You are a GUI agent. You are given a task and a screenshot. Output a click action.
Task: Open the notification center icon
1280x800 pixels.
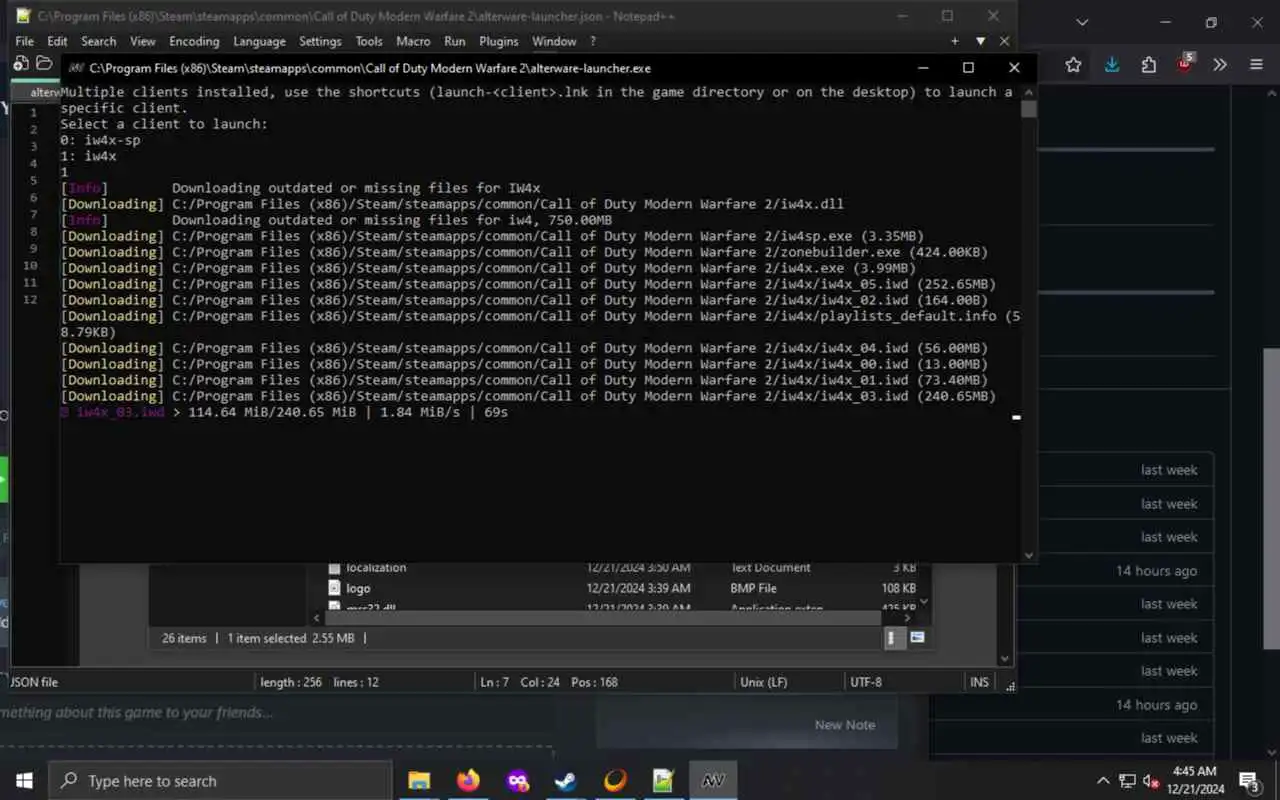pos(1249,781)
